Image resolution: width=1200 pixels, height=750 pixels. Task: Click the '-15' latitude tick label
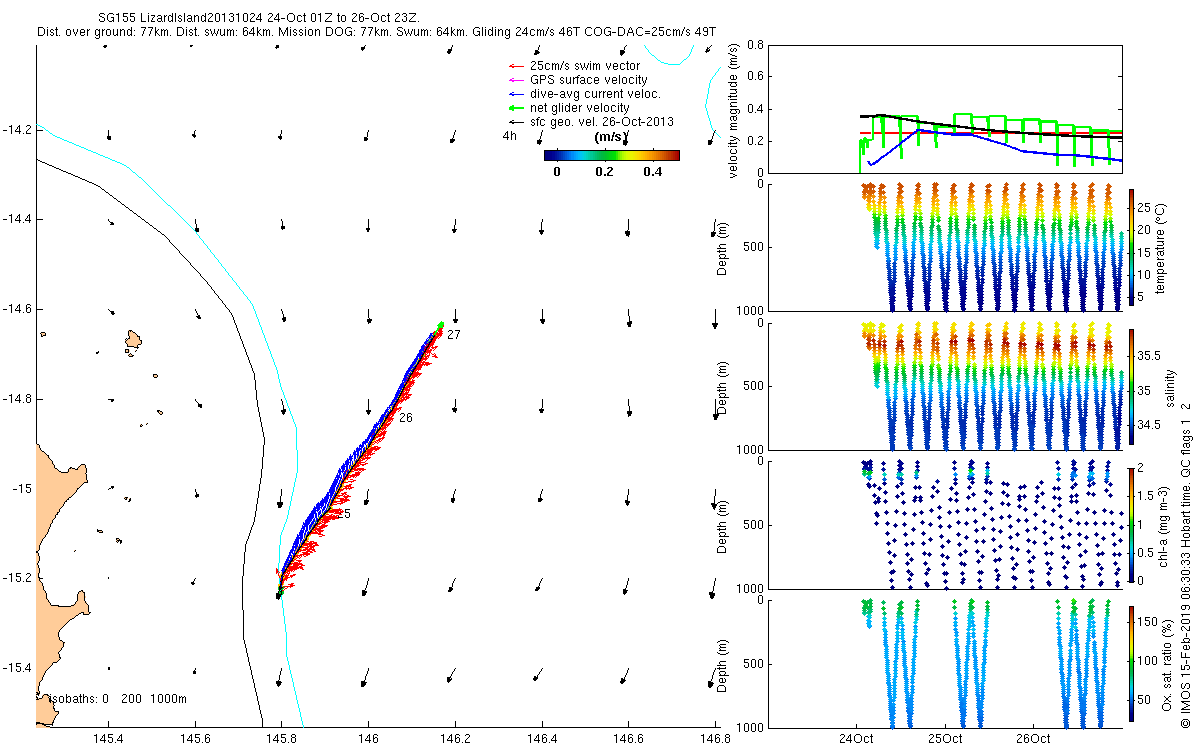coord(22,489)
